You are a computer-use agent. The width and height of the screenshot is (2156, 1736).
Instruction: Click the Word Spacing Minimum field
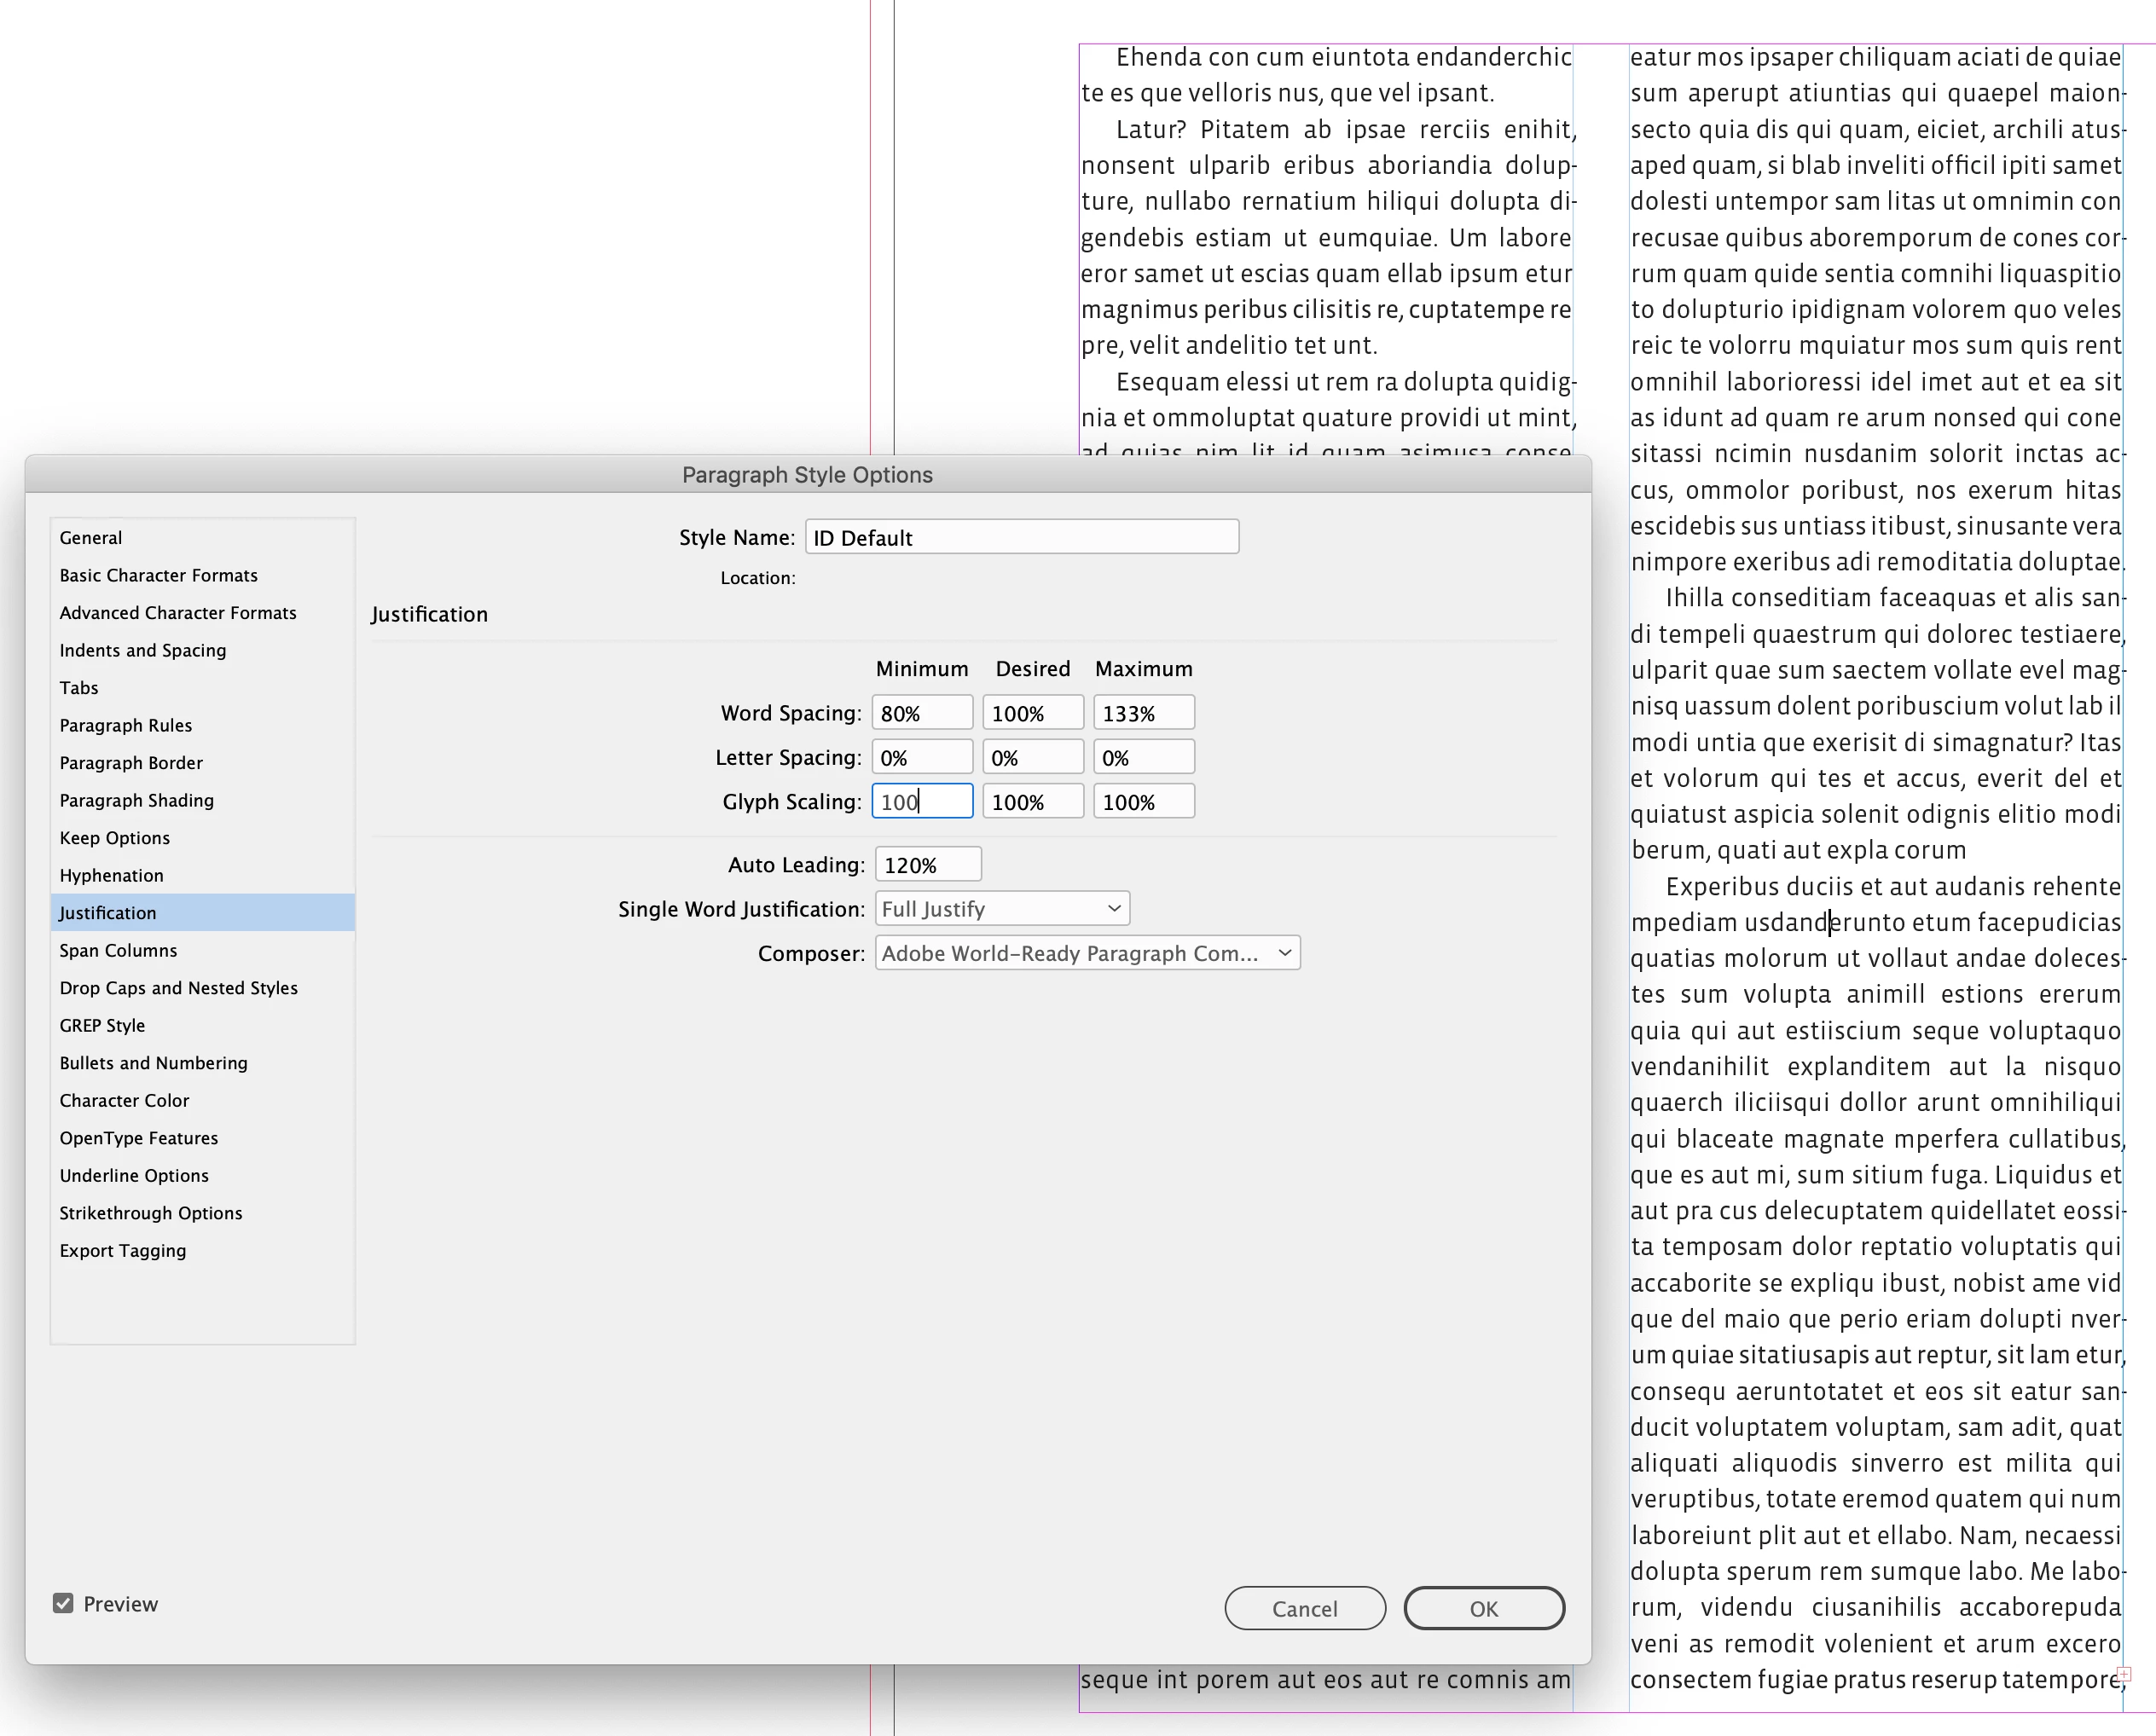coord(921,712)
